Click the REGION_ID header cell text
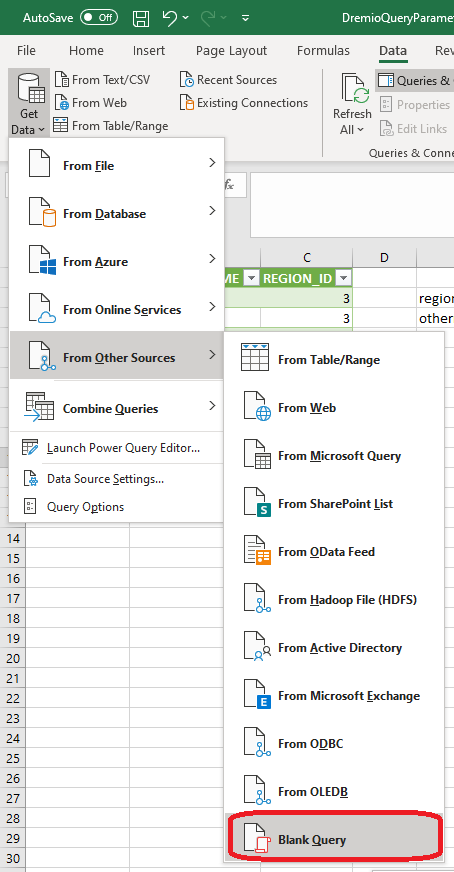454x872 pixels. click(297, 278)
